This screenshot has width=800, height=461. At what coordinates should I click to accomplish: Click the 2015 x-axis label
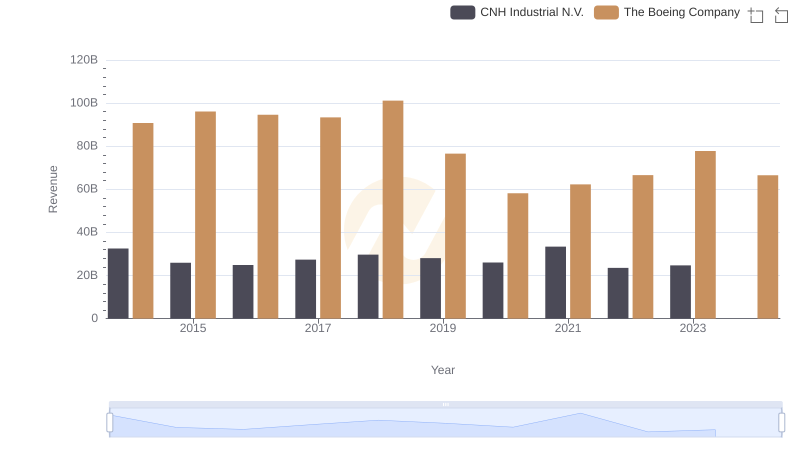(x=193, y=328)
